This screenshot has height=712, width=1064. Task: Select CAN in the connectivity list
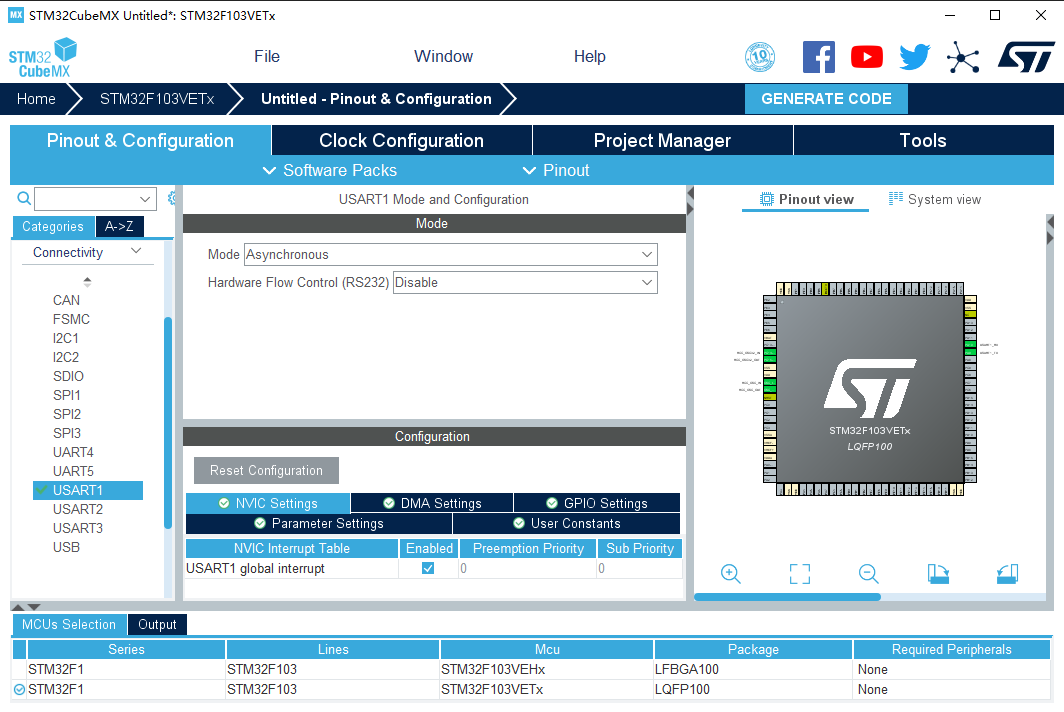(66, 300)
